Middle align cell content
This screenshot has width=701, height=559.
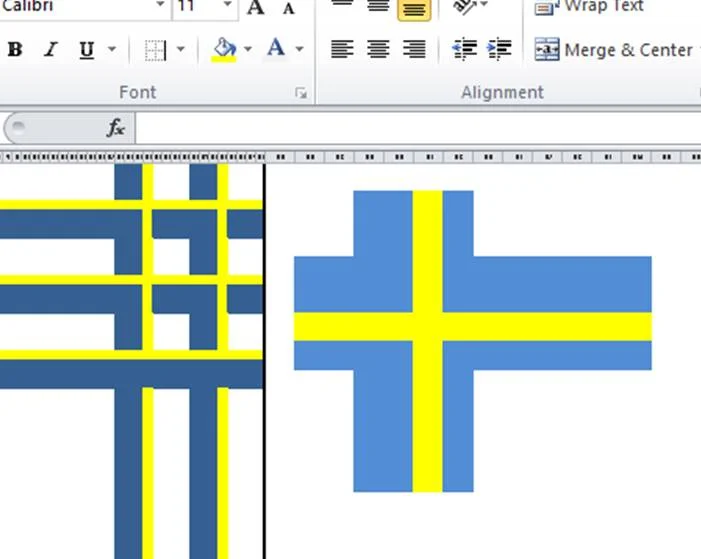coord(378,5)
